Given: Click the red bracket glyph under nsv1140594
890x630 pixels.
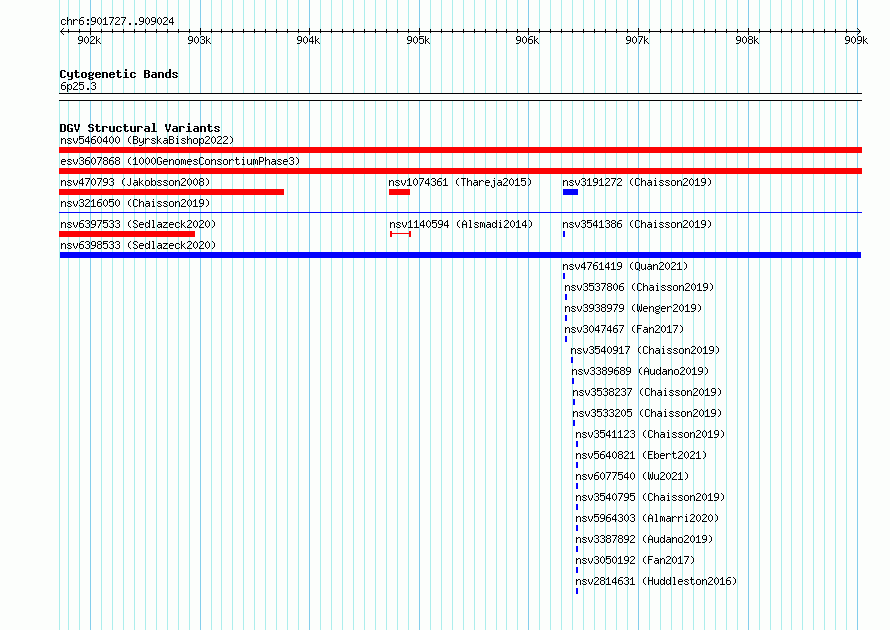Looking at the screenshot, I should (x=400, y=234).
